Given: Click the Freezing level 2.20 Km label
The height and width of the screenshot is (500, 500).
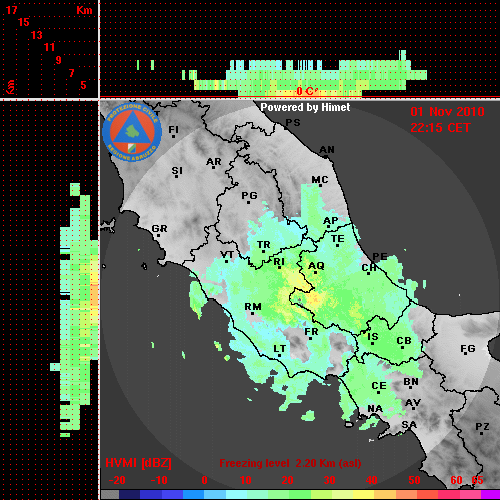Looking at the screenshot, I should click(x=290, y=463).
